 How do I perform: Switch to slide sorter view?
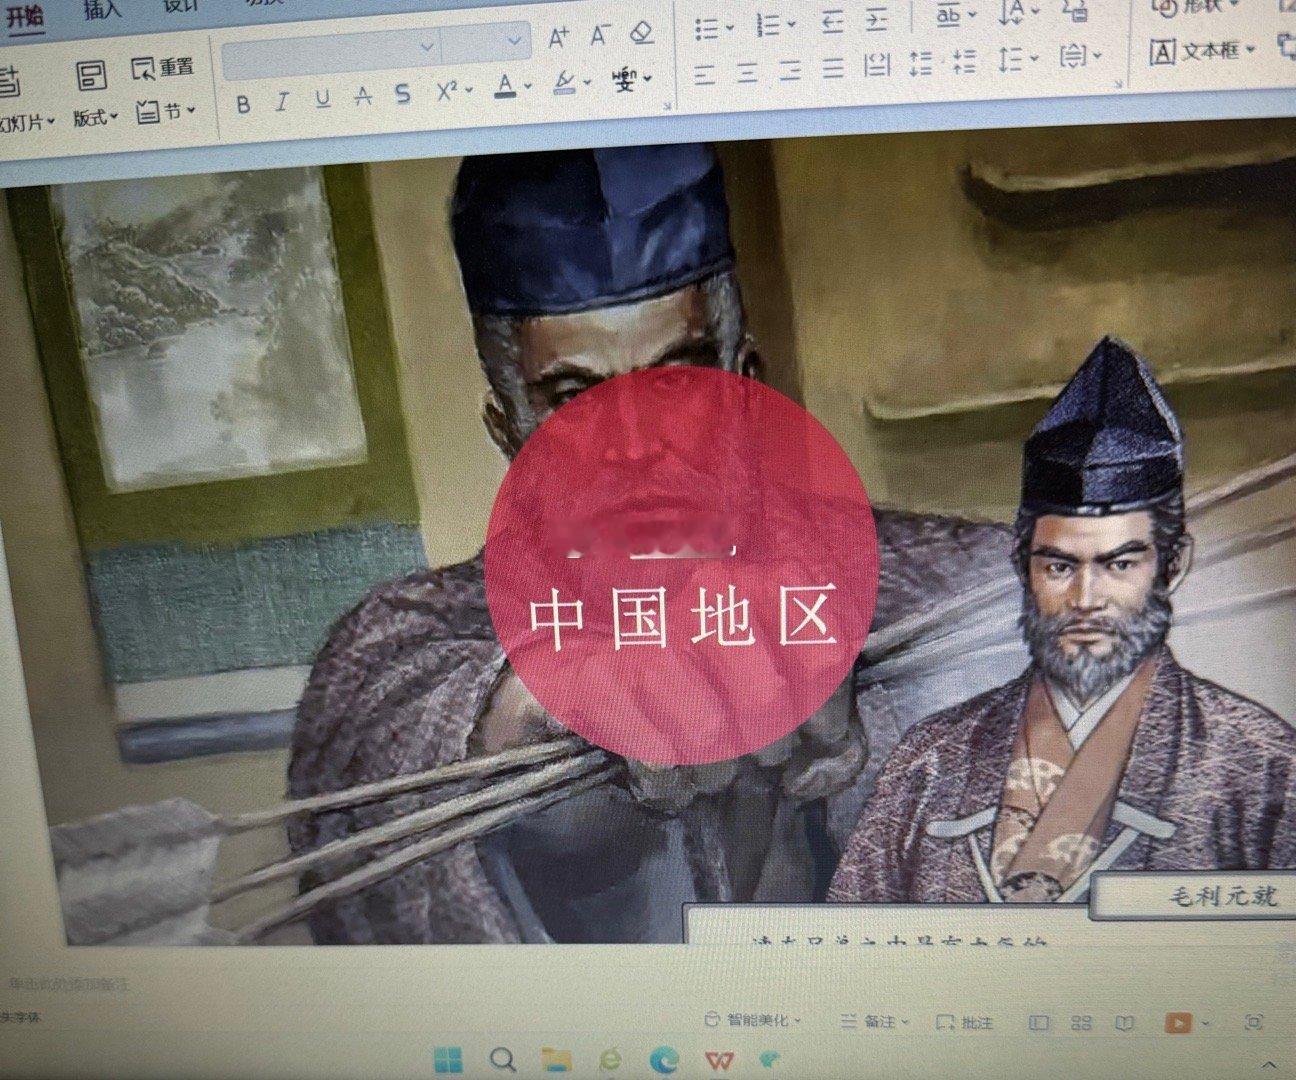coord(1081,1023)
